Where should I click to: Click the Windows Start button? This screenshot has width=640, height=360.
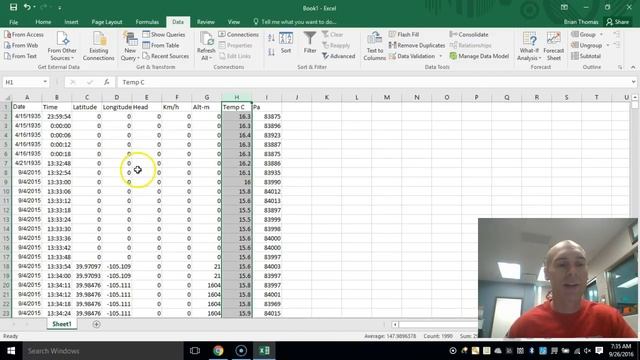point(11,351)
